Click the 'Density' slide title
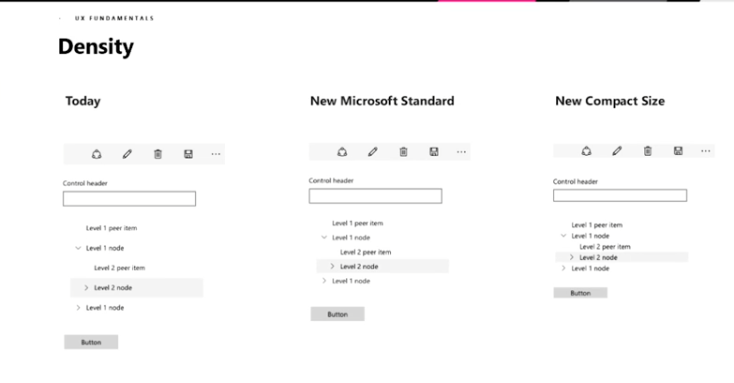This screenshot has width=734, height=383. (96, 47)
